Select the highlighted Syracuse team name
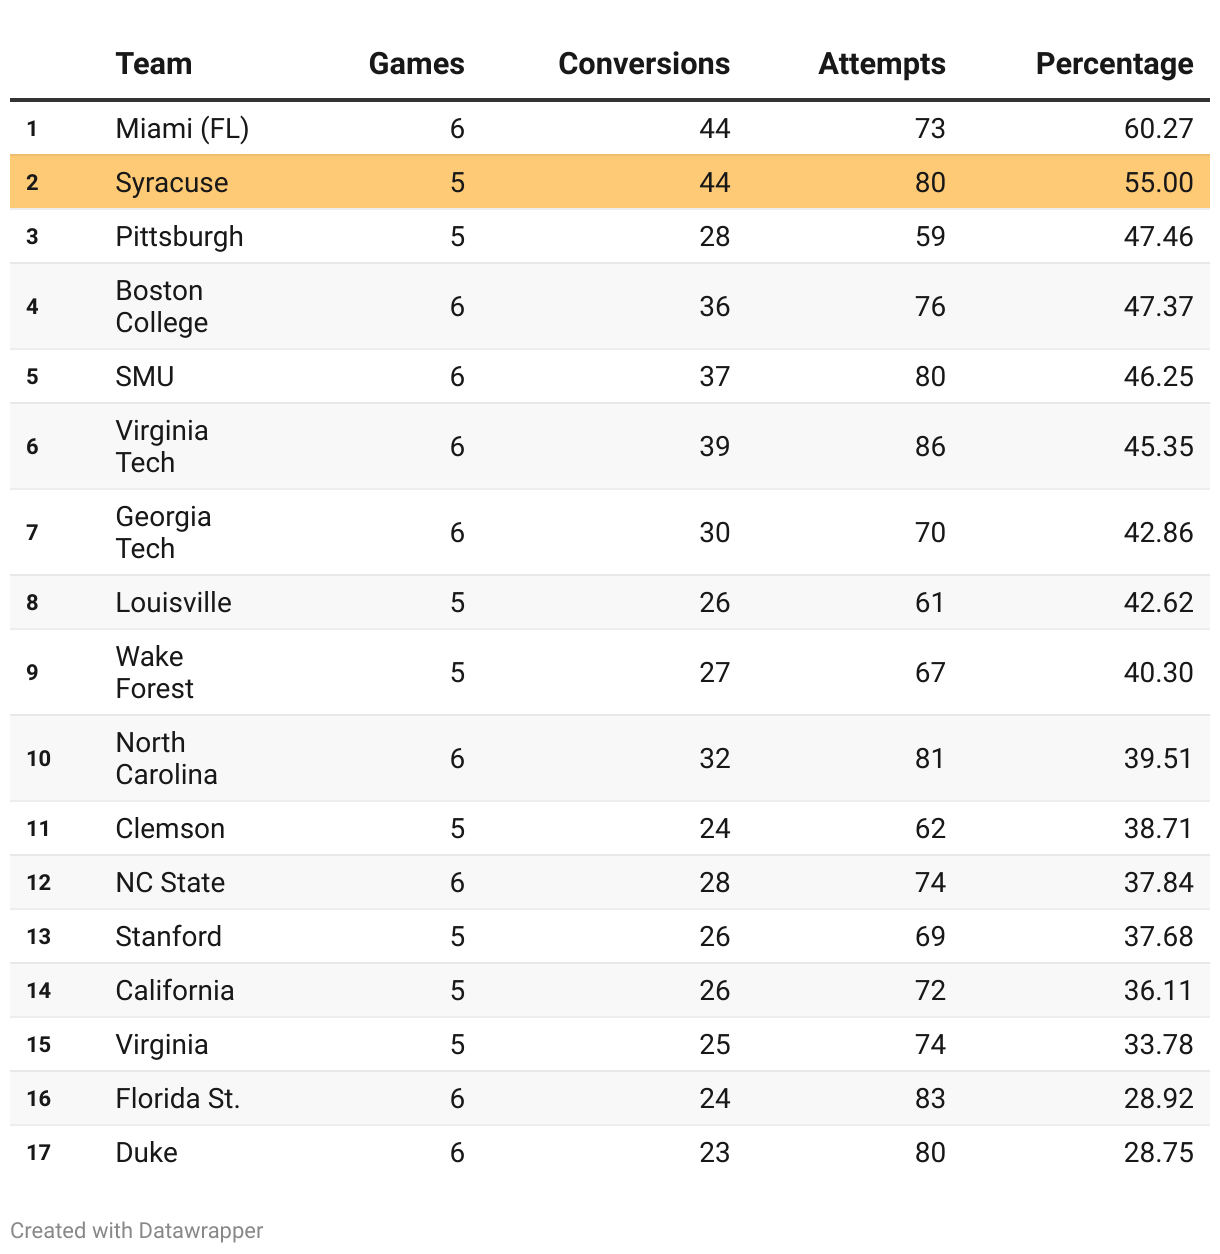The height and width of the screenshot is (1254, 1220). pyautogui.click(x=171, y=182)
